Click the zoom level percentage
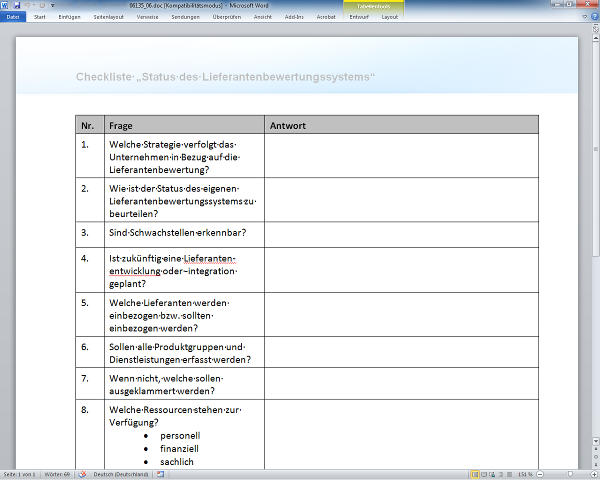This screenshot has height=480, width=600. click(525, 474)
